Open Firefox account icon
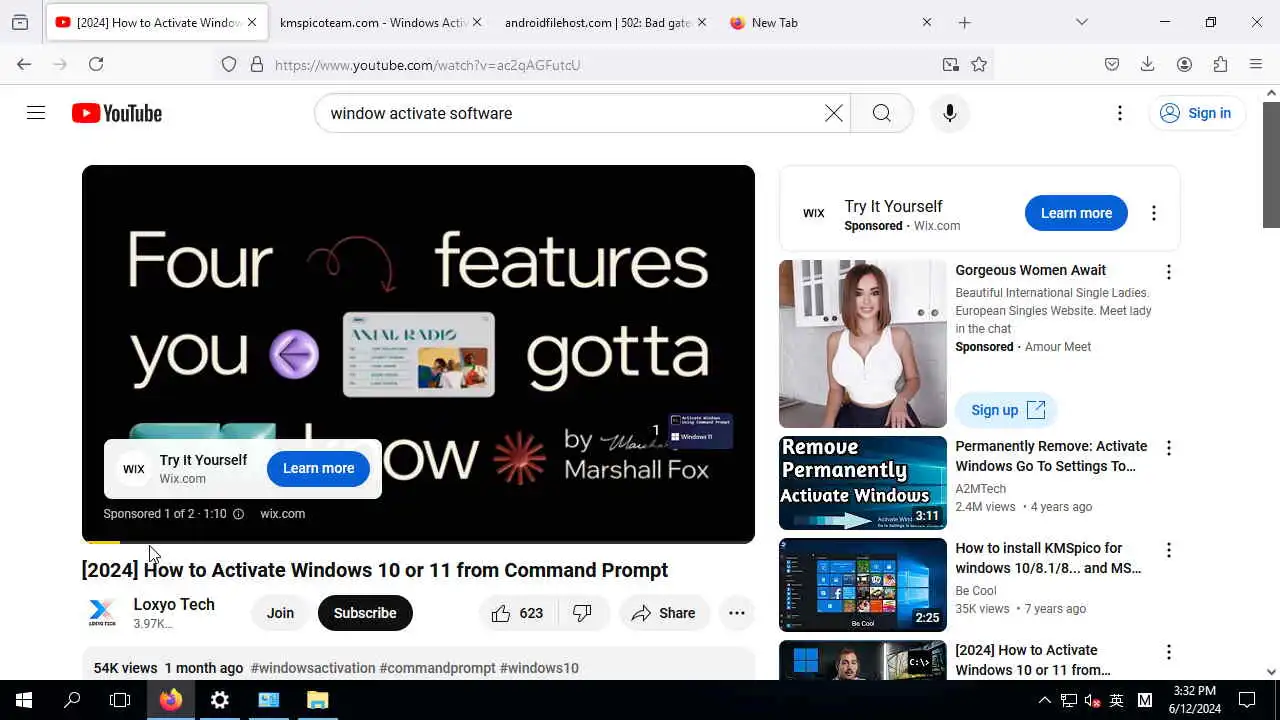Image resolution: width=1280 pixels, height=720 pixels. [1184, 64]
